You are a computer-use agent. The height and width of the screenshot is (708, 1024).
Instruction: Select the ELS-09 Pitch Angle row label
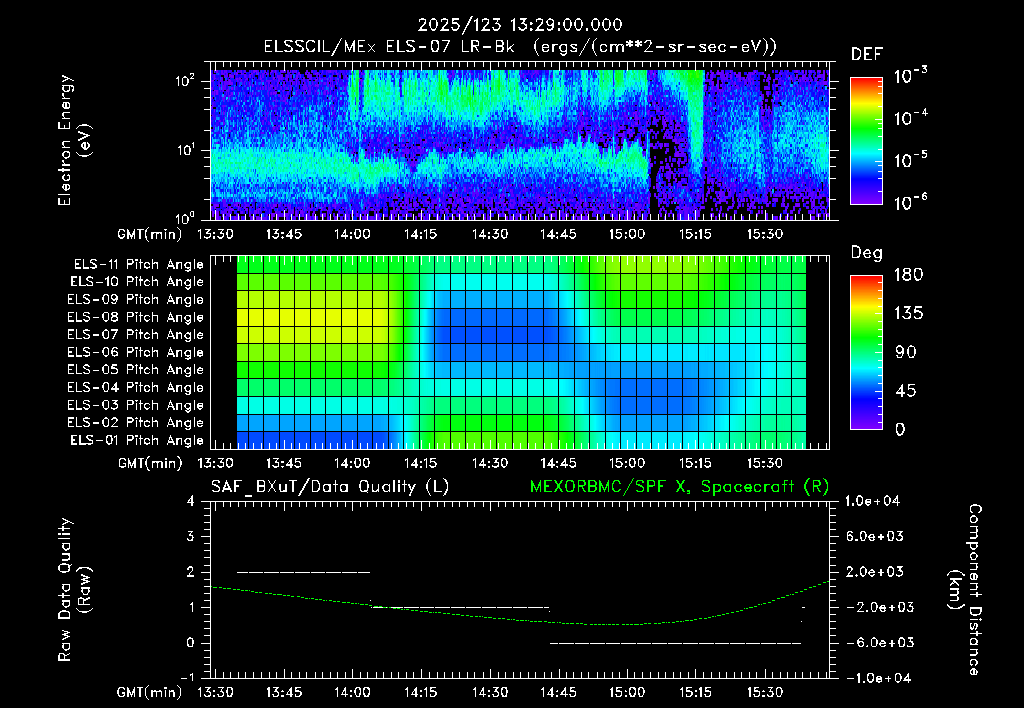(x=136, y=300)
